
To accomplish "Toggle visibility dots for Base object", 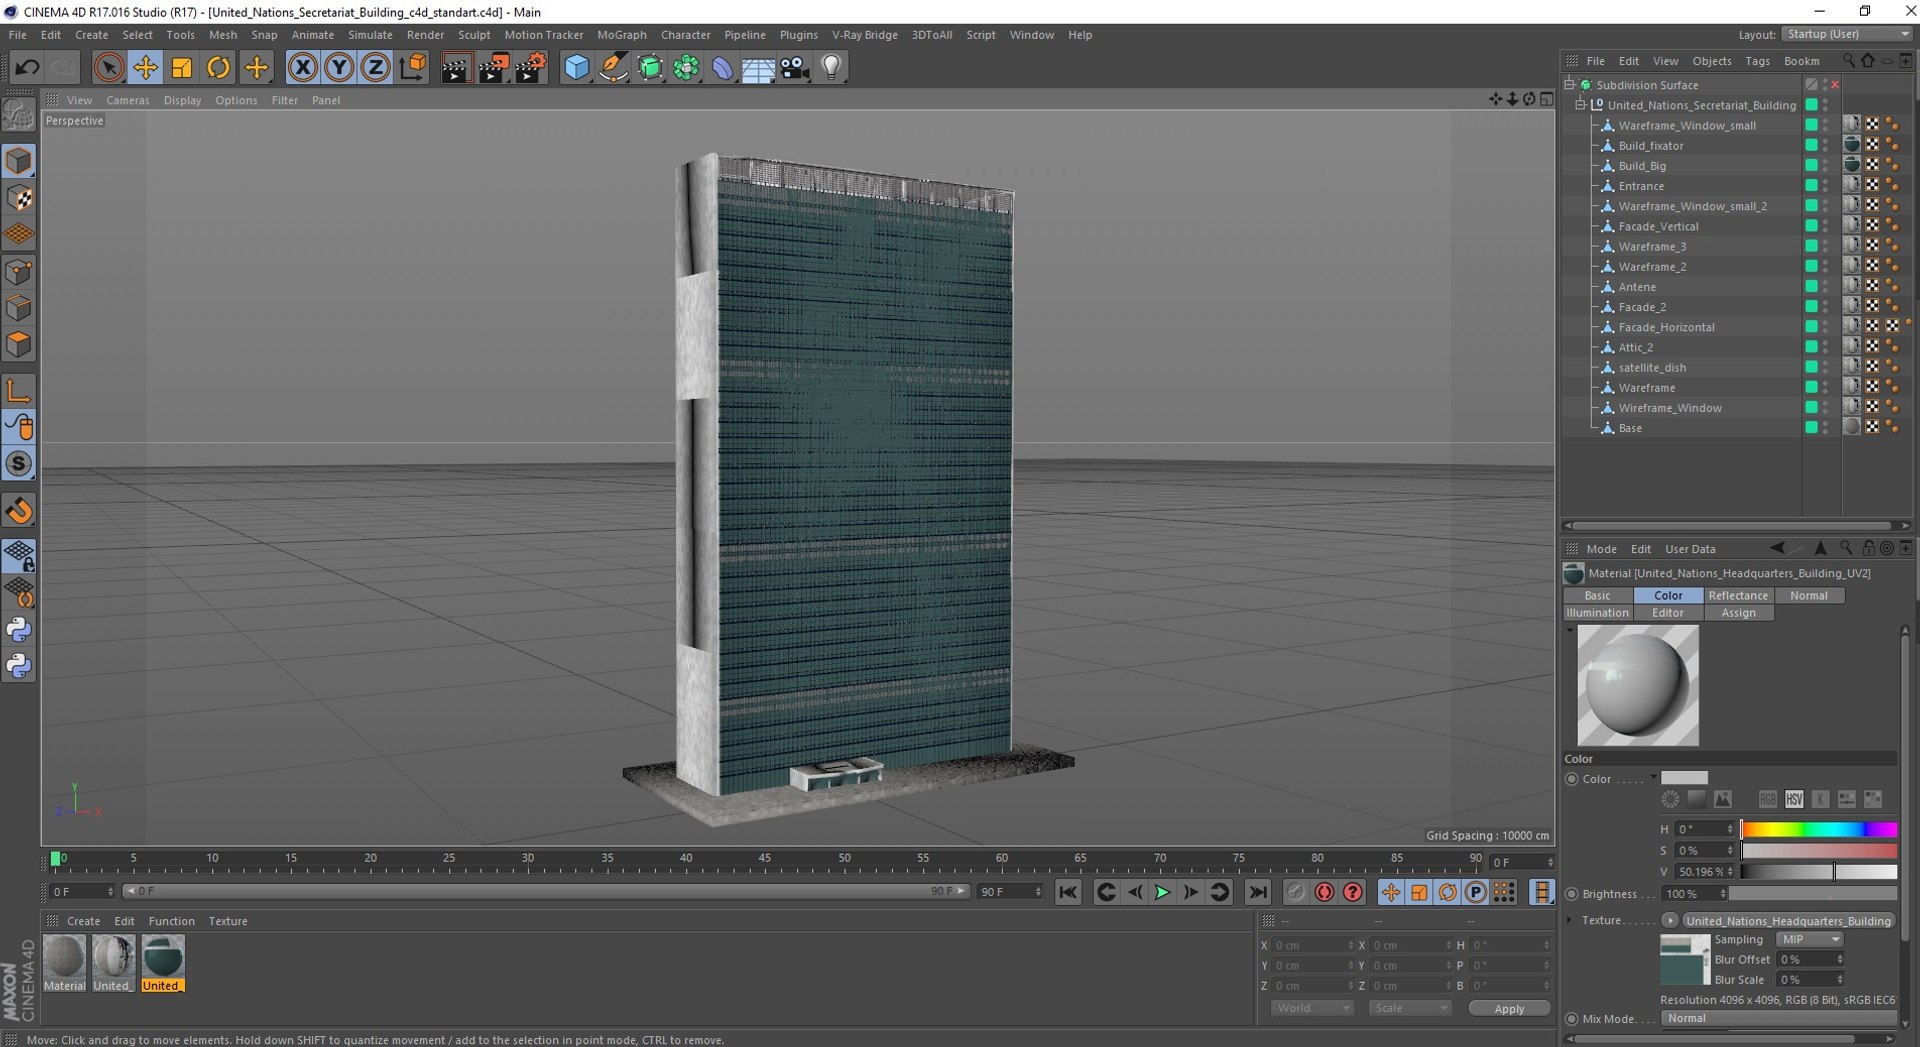I will tap(1825, 428).
